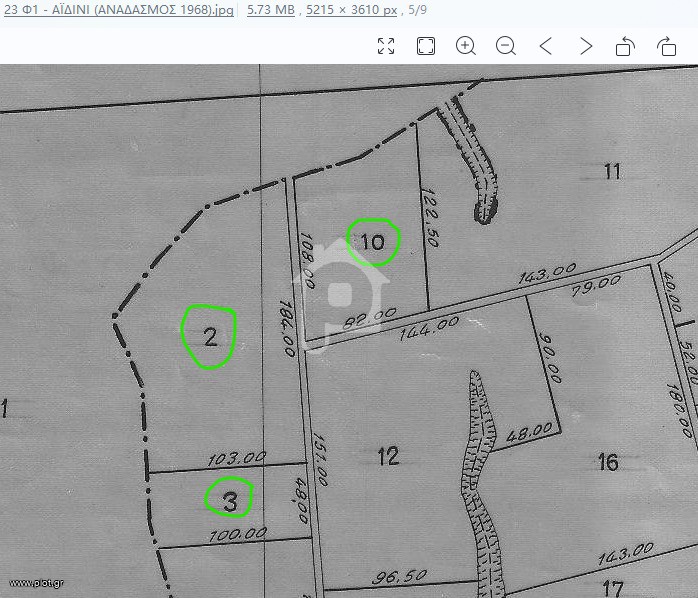Click the 122.50 measurement label
The width and height of the screenshot is (698, 598).
click(431, 217)
